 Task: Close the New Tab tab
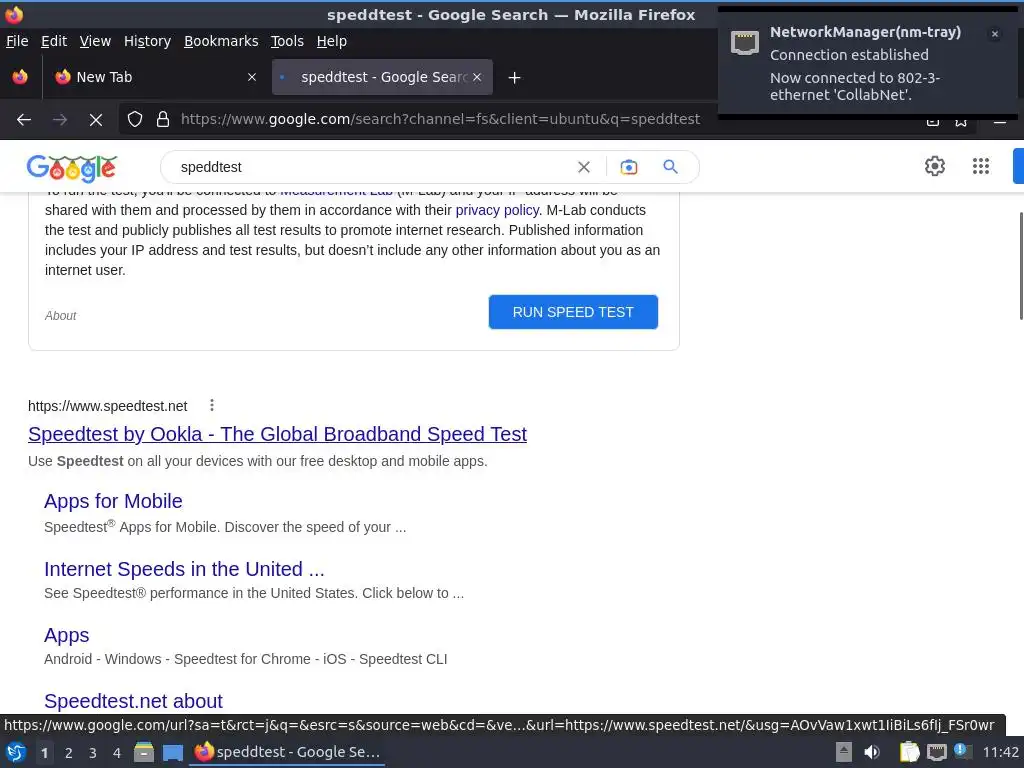[x=251, y=77]
